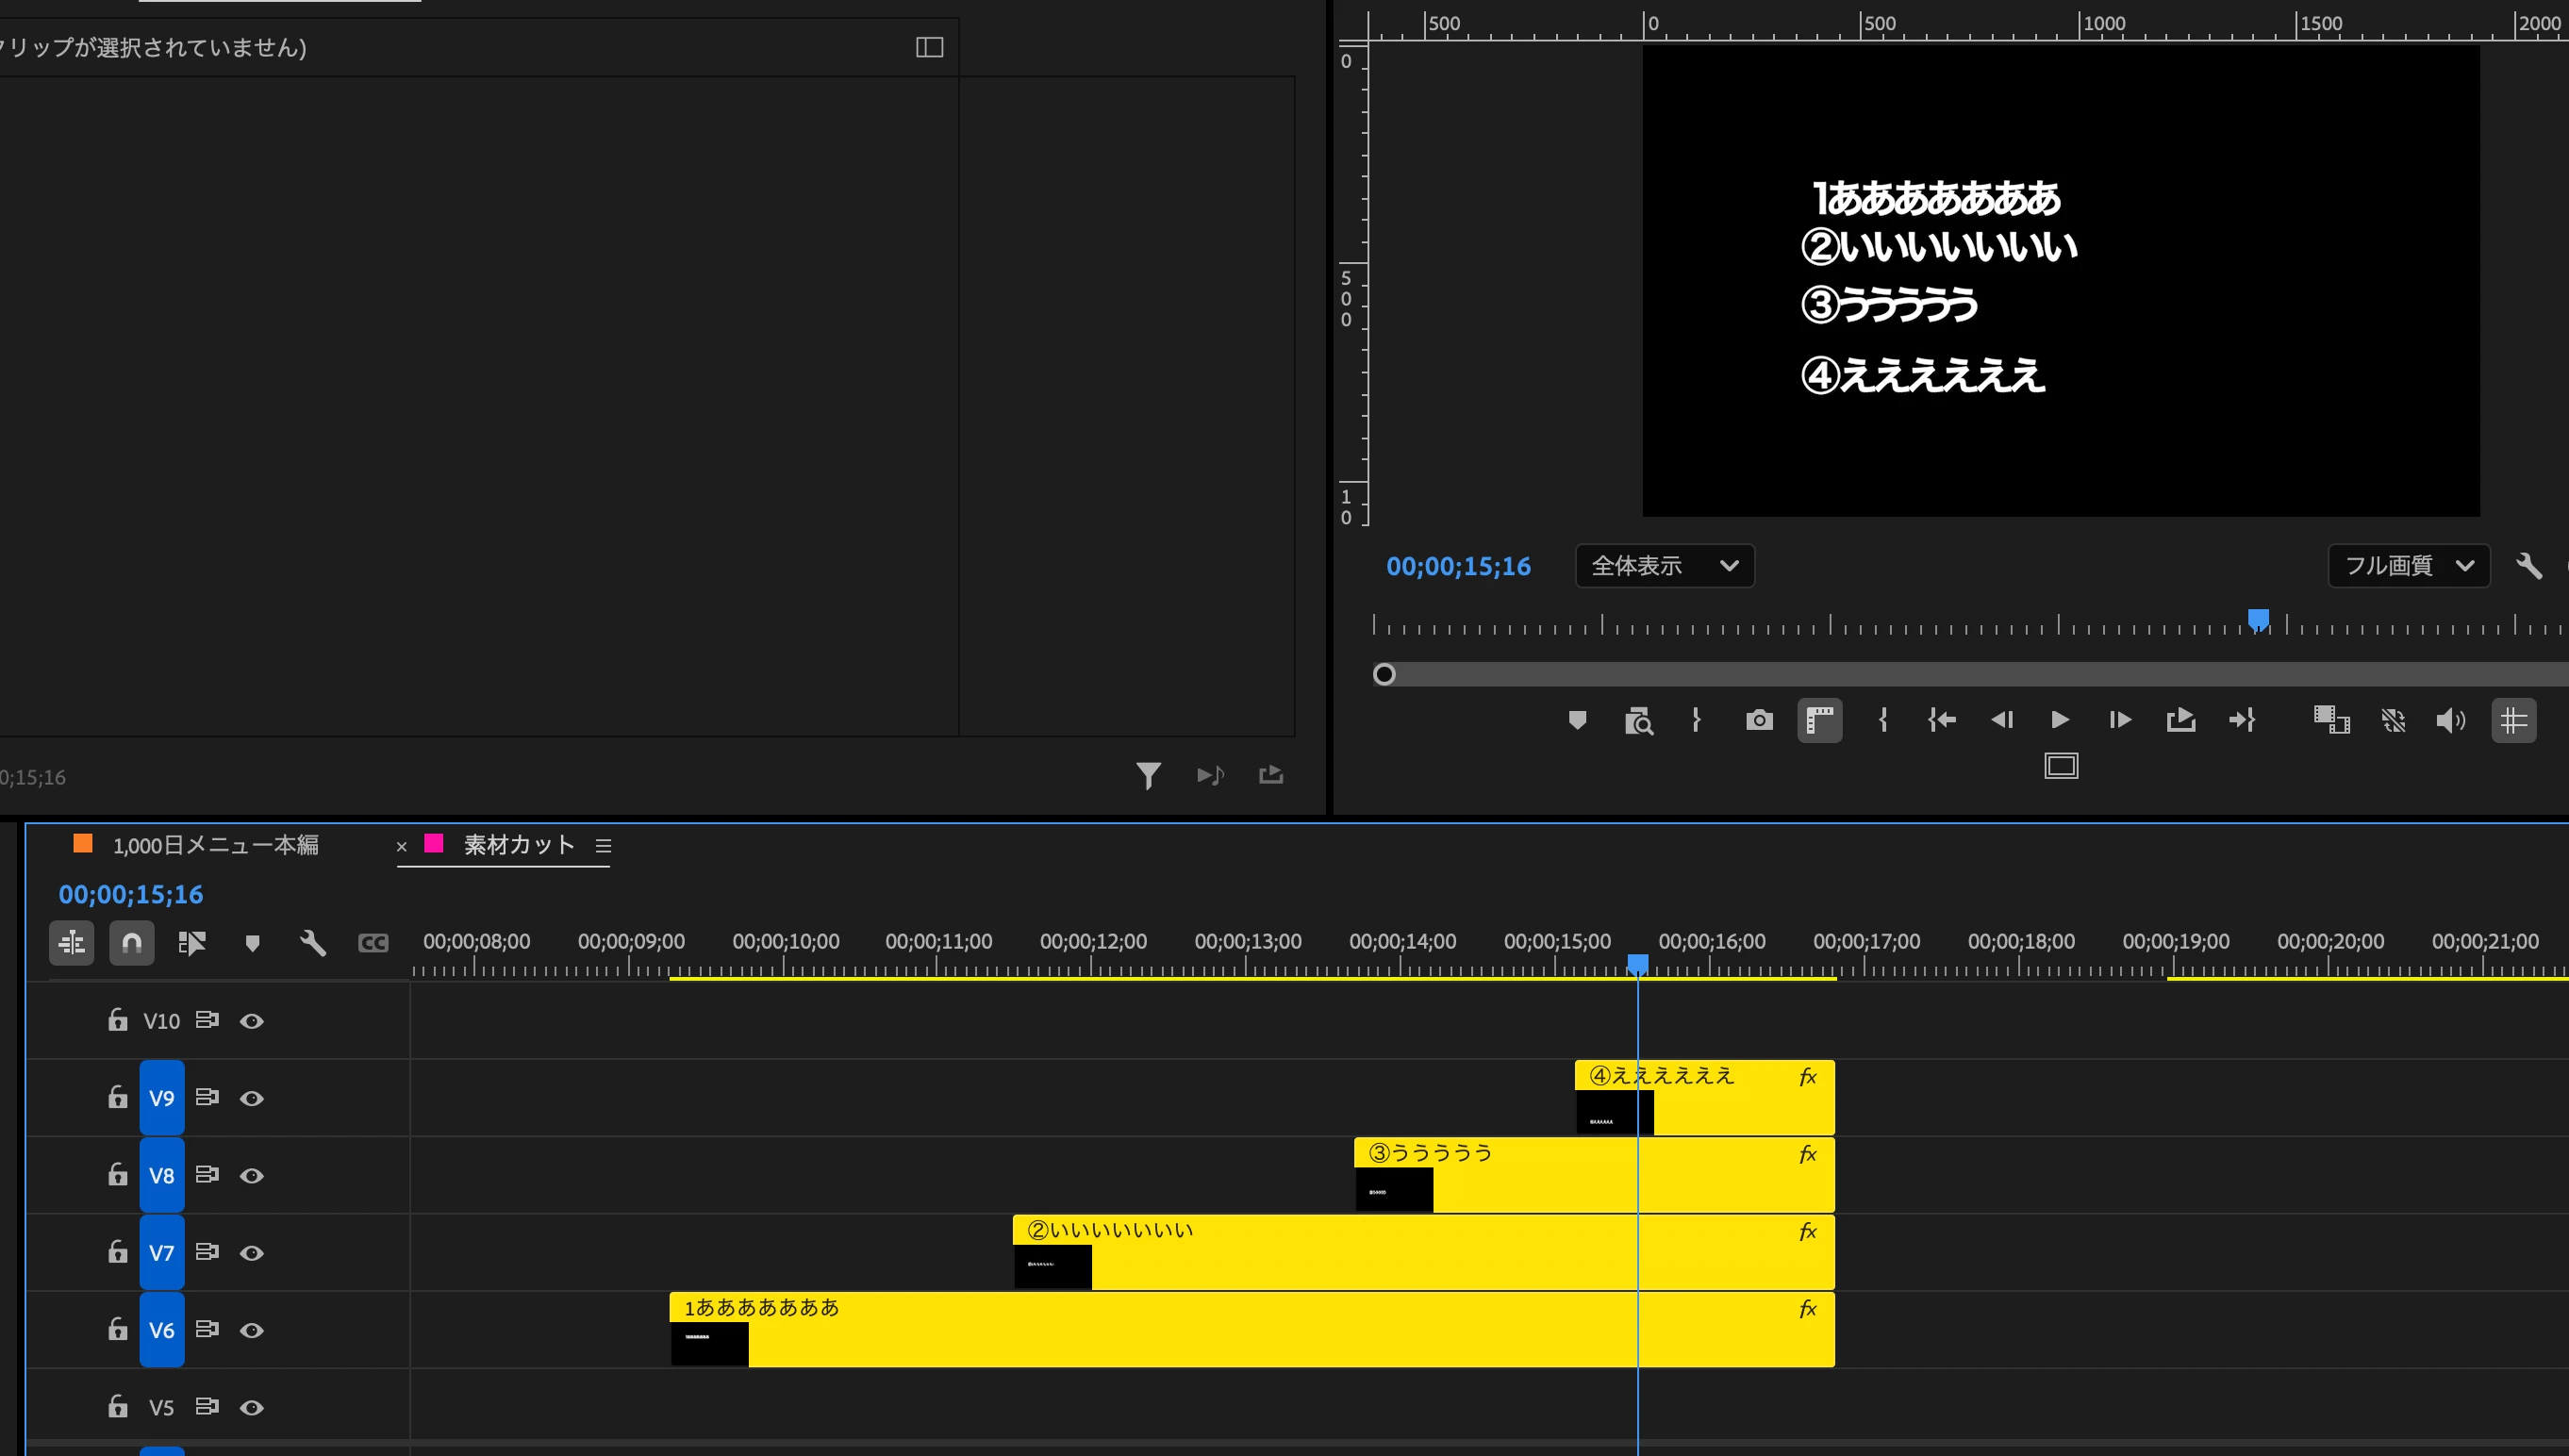2569x1456 pixels.
Task: Export frame with camera icon
Action: click(1759, 720)
